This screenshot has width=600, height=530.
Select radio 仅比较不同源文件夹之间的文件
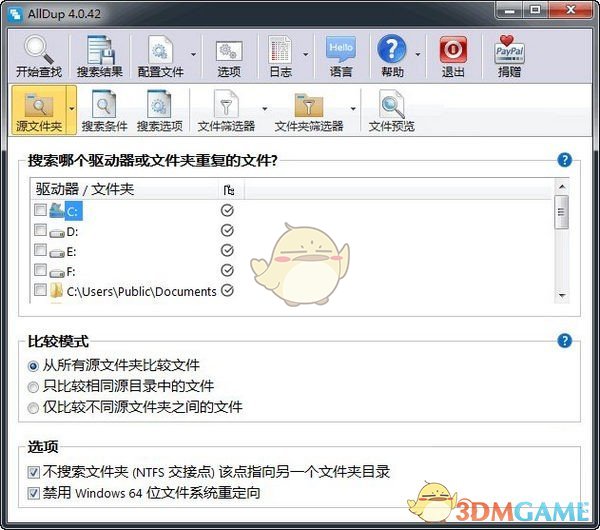tap(33, 408)
